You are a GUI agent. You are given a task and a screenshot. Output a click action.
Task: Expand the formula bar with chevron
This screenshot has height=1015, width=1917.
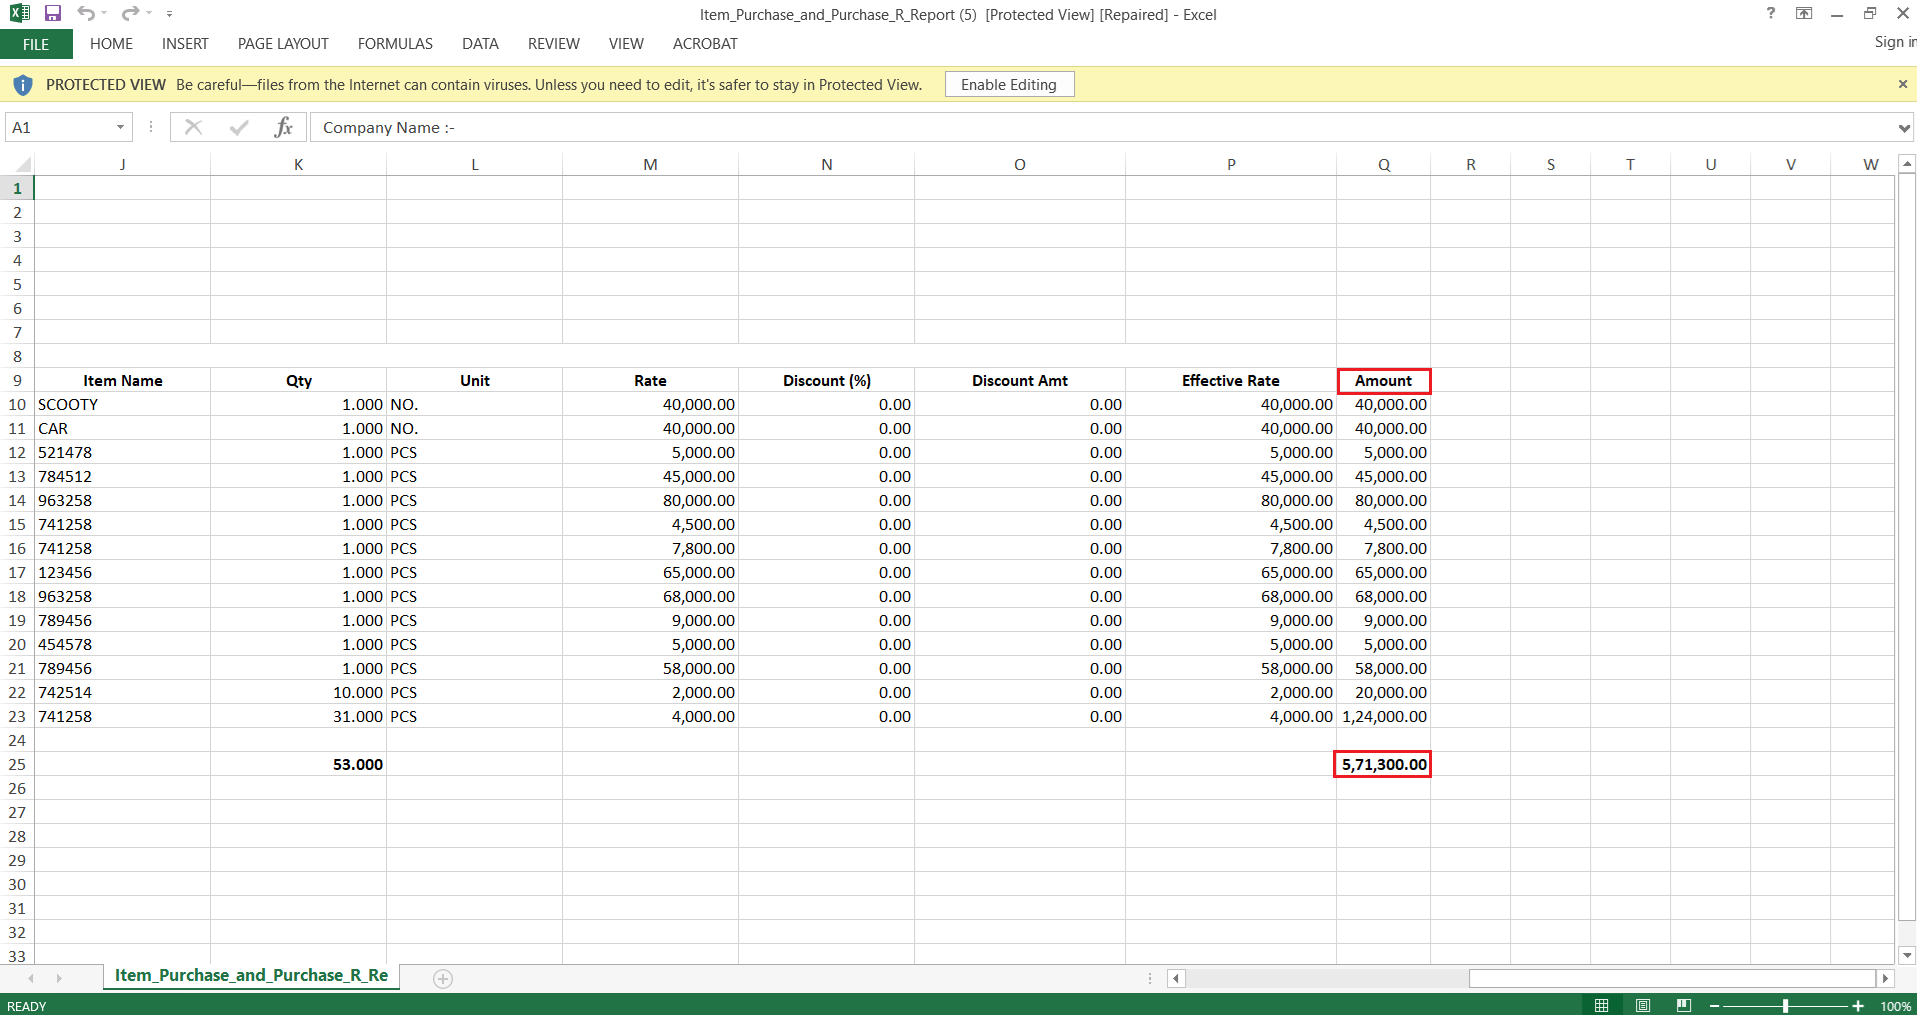click(1903, 128)
